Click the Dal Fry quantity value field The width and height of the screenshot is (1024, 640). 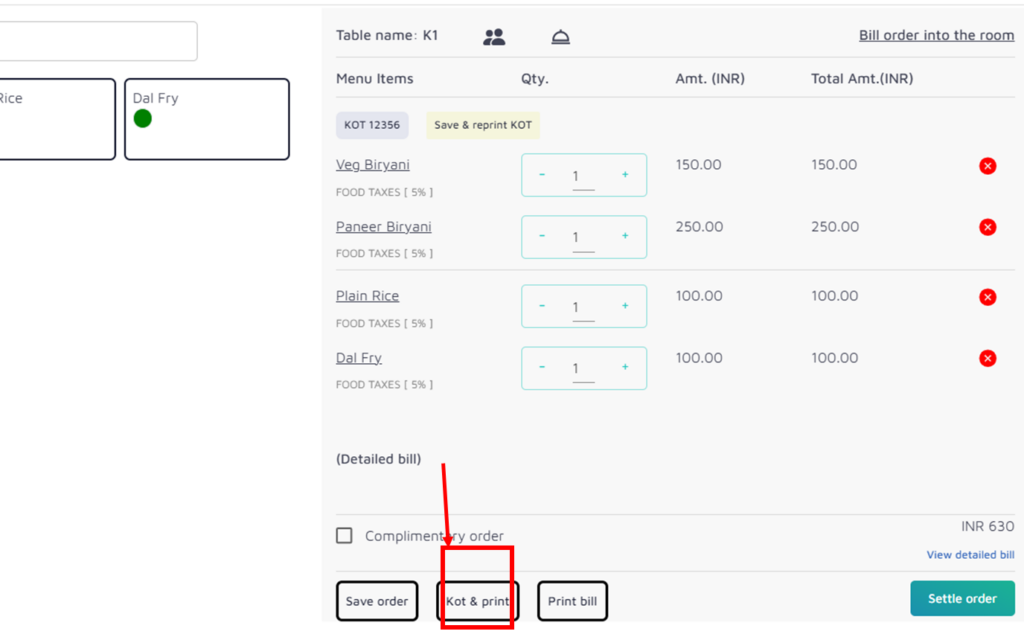[x=583, y=369]
